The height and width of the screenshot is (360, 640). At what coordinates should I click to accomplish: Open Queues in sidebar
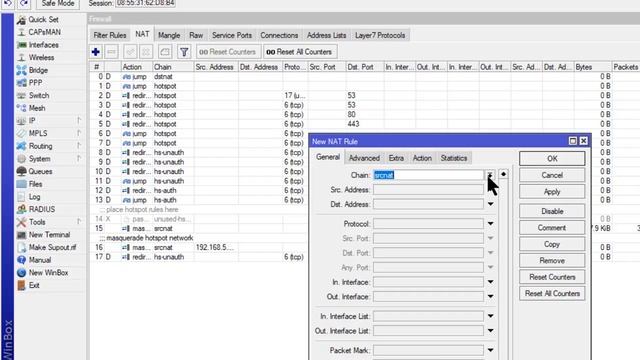click(x=40, y=171)
